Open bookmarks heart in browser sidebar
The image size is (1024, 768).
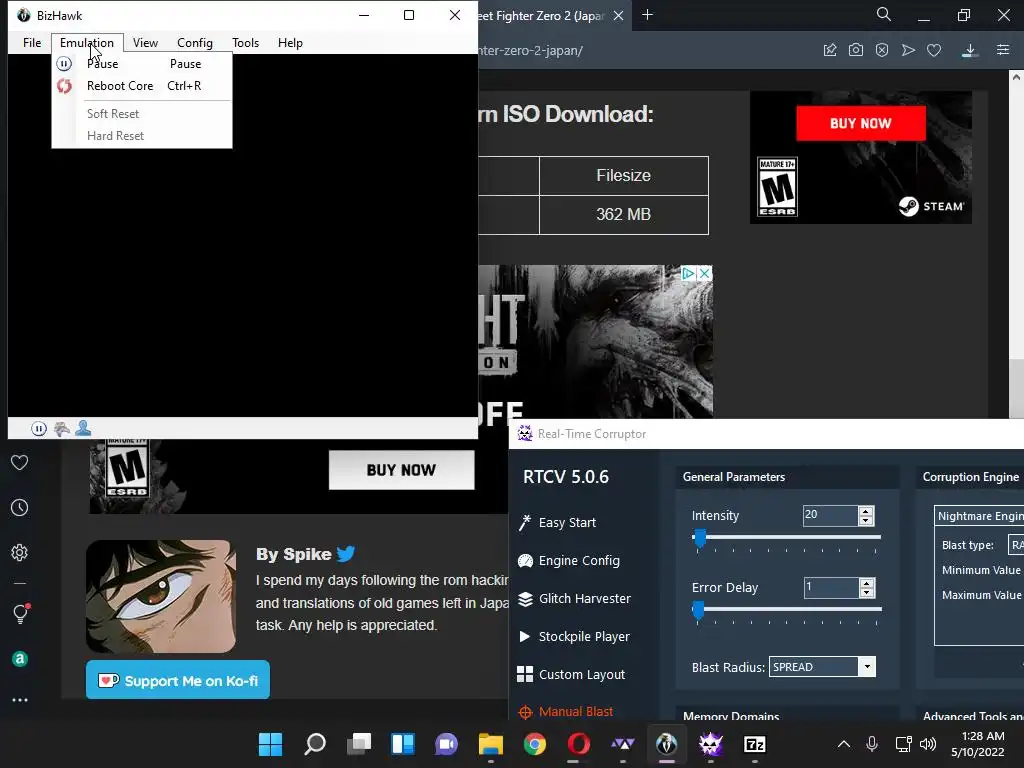click(20, 462)
